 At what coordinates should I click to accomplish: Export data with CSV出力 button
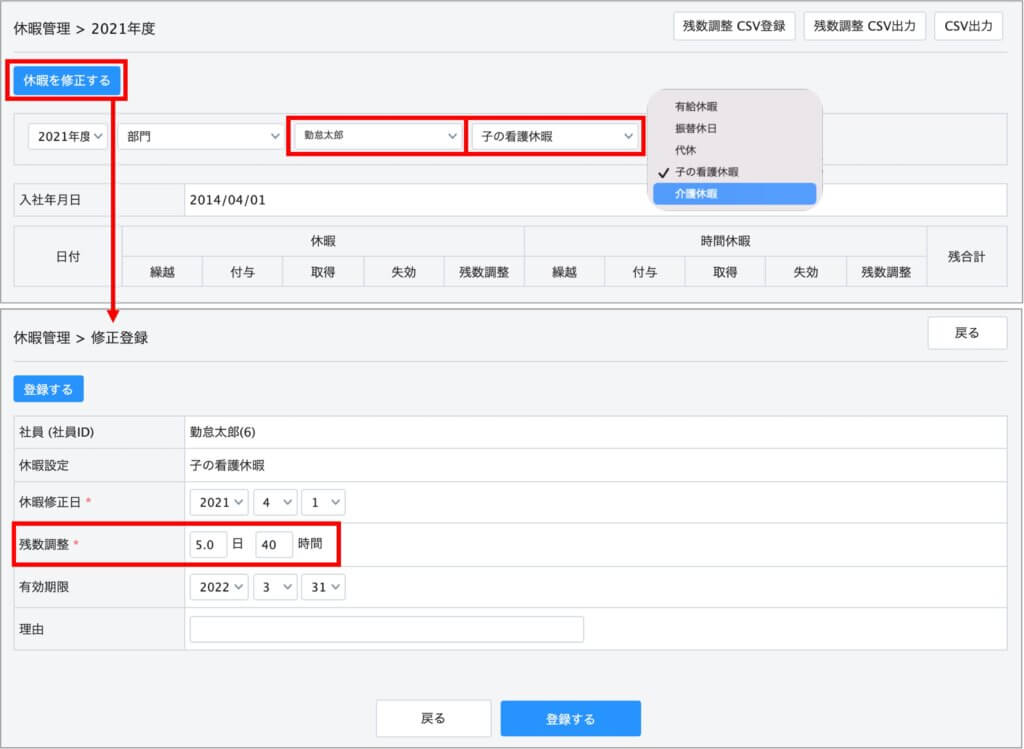[x=968, y=27]
